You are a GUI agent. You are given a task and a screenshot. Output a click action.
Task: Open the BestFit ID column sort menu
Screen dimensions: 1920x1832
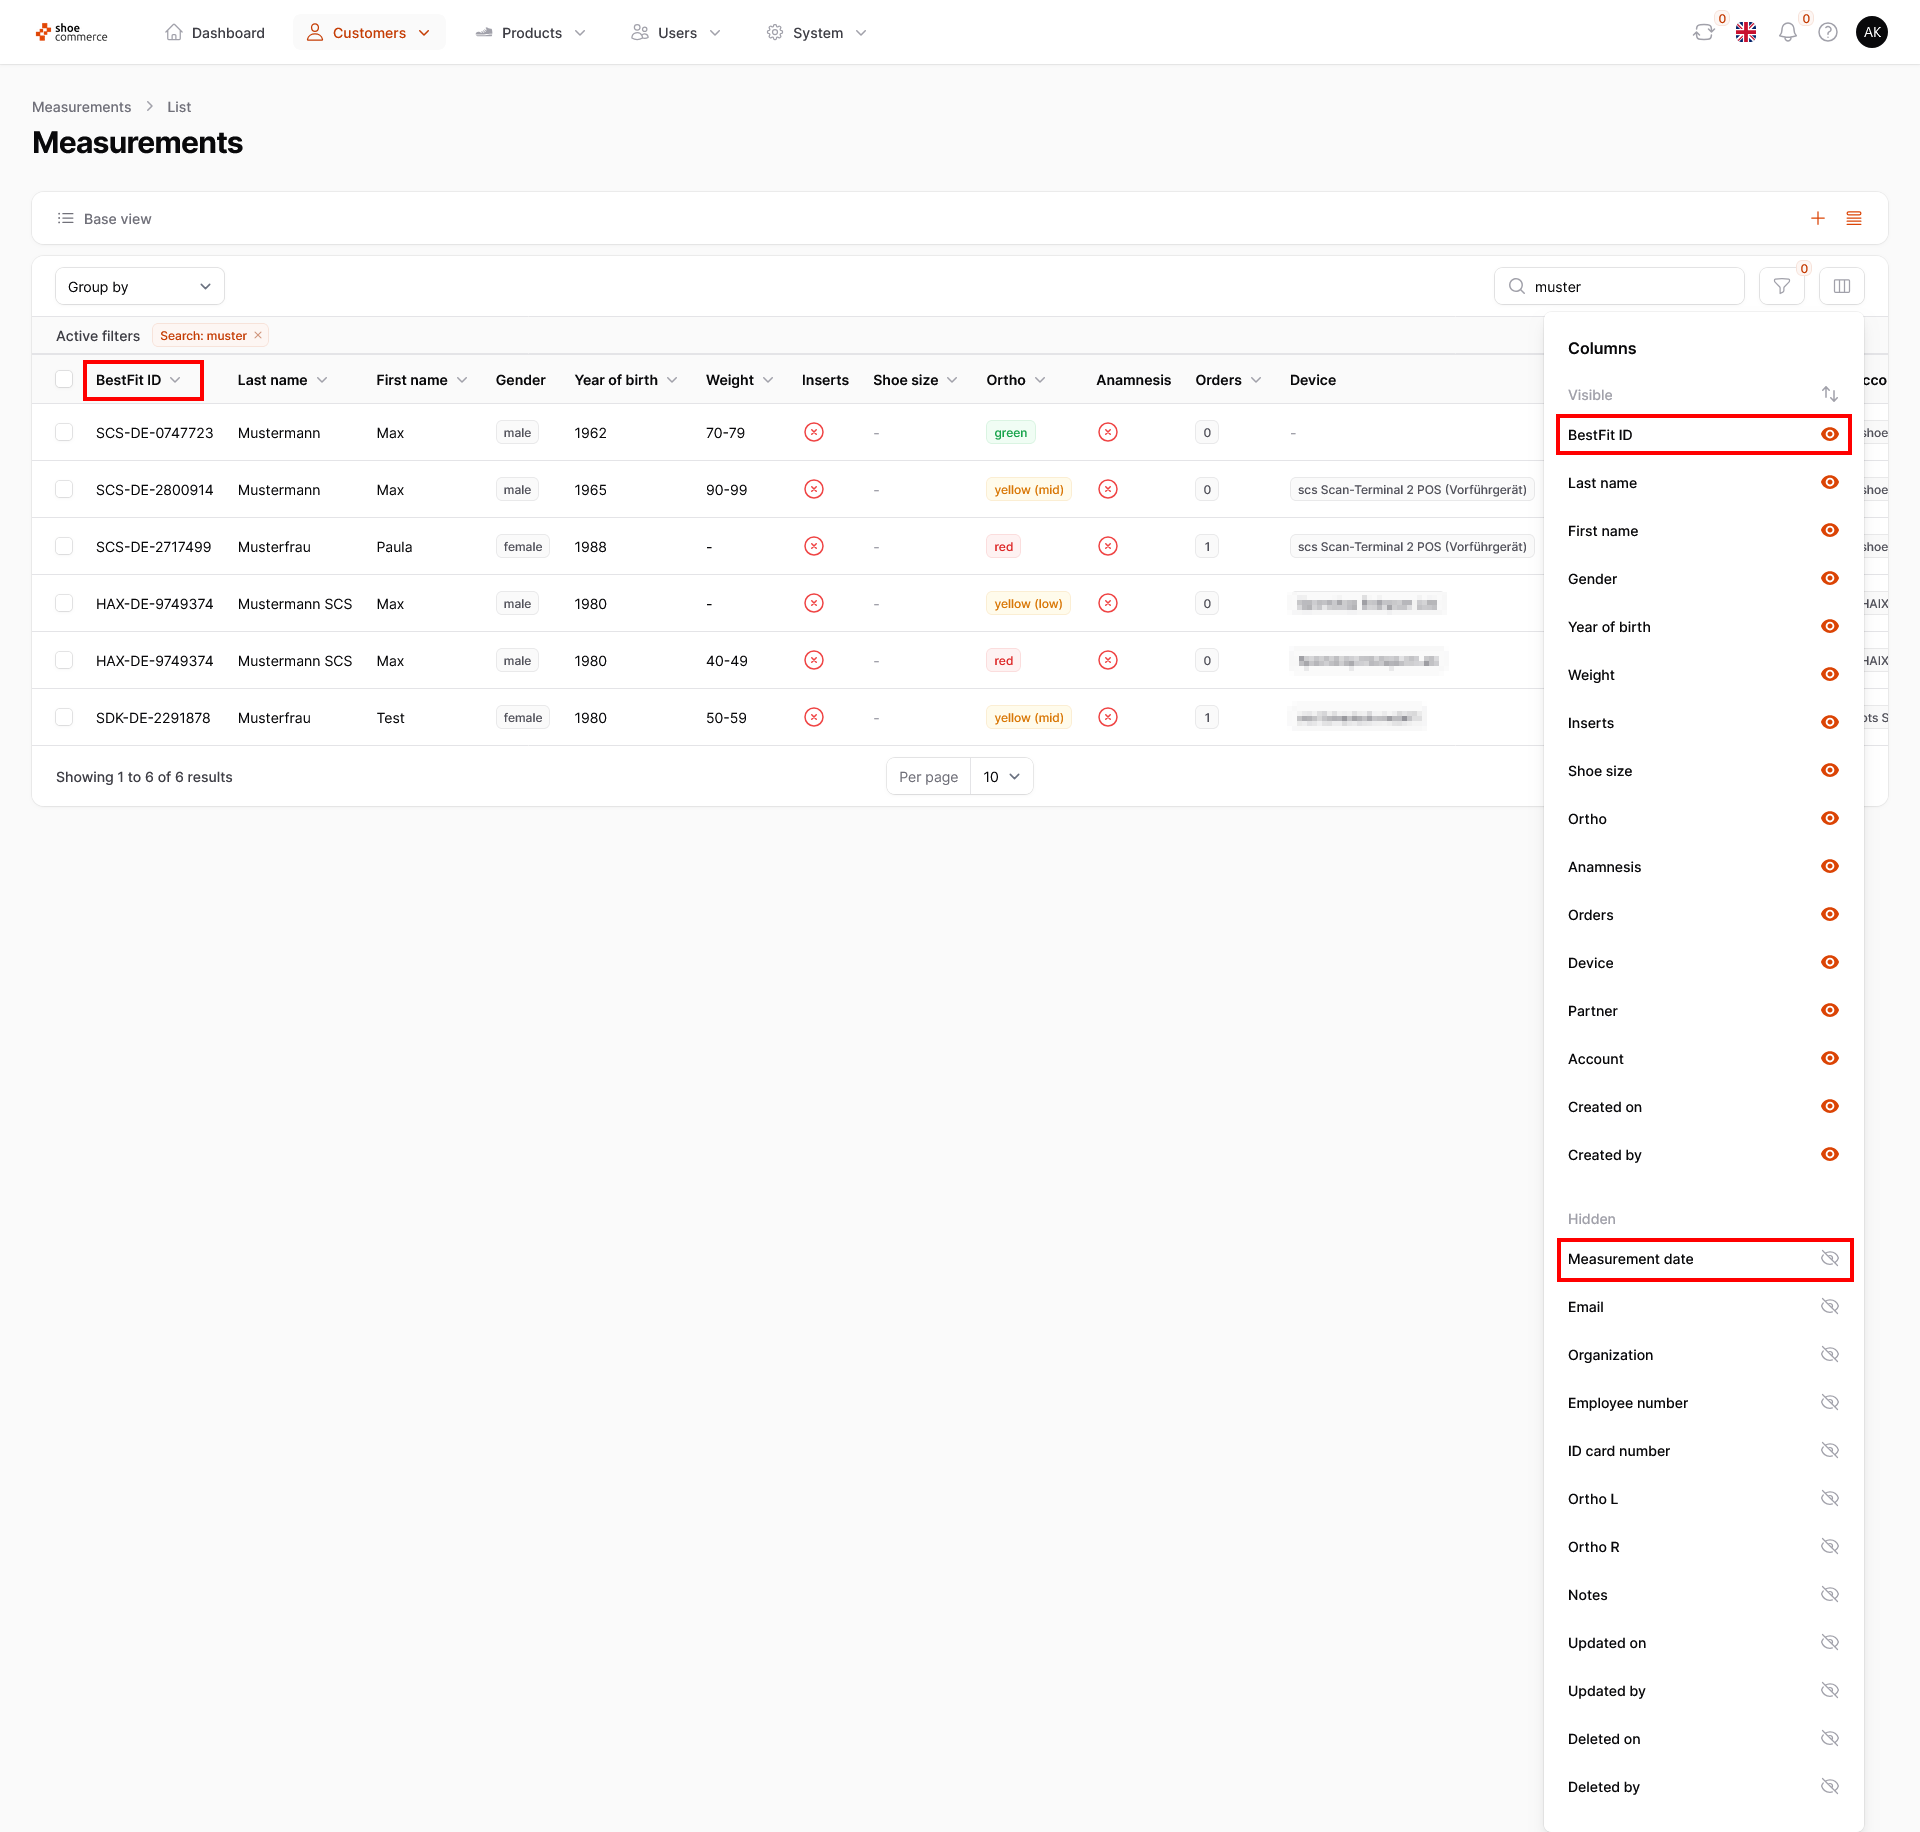click(176, 380)
